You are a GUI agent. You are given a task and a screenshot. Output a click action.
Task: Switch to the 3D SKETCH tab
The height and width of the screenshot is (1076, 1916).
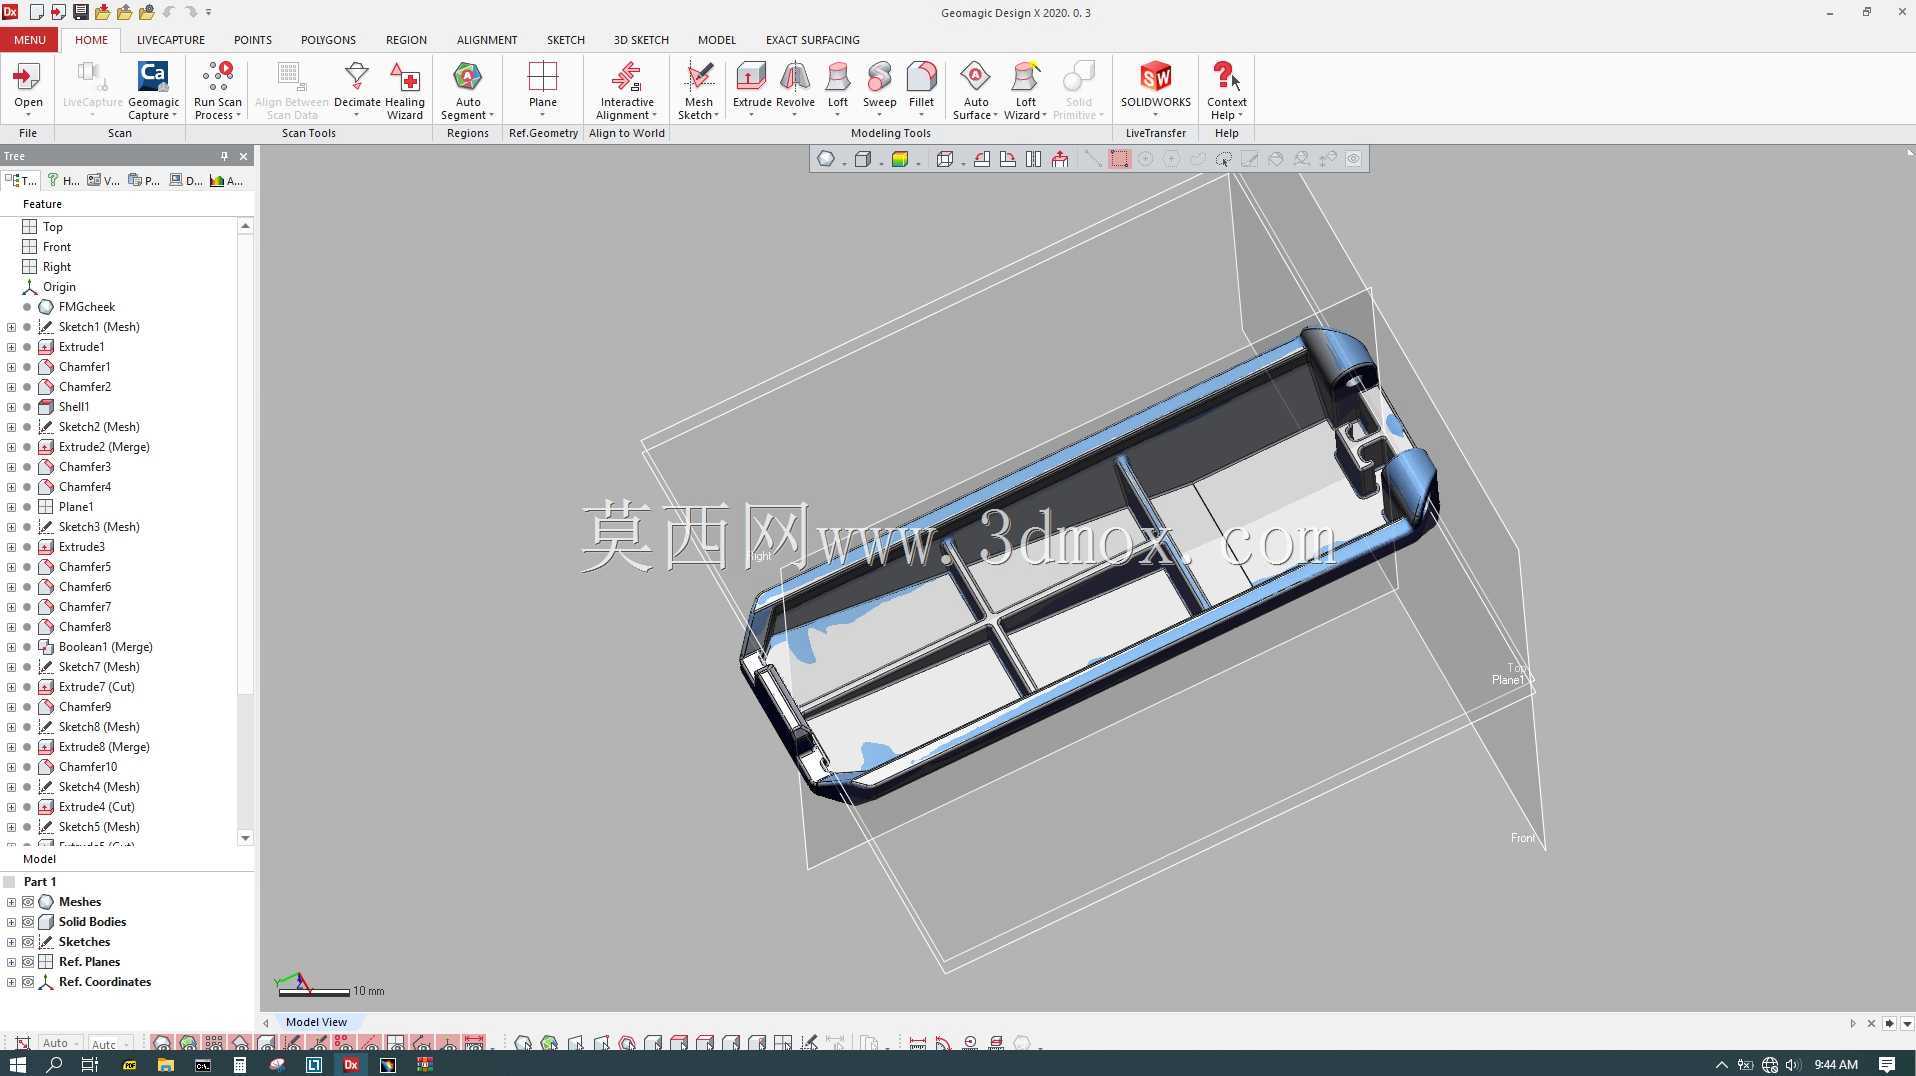click(641, 40)
